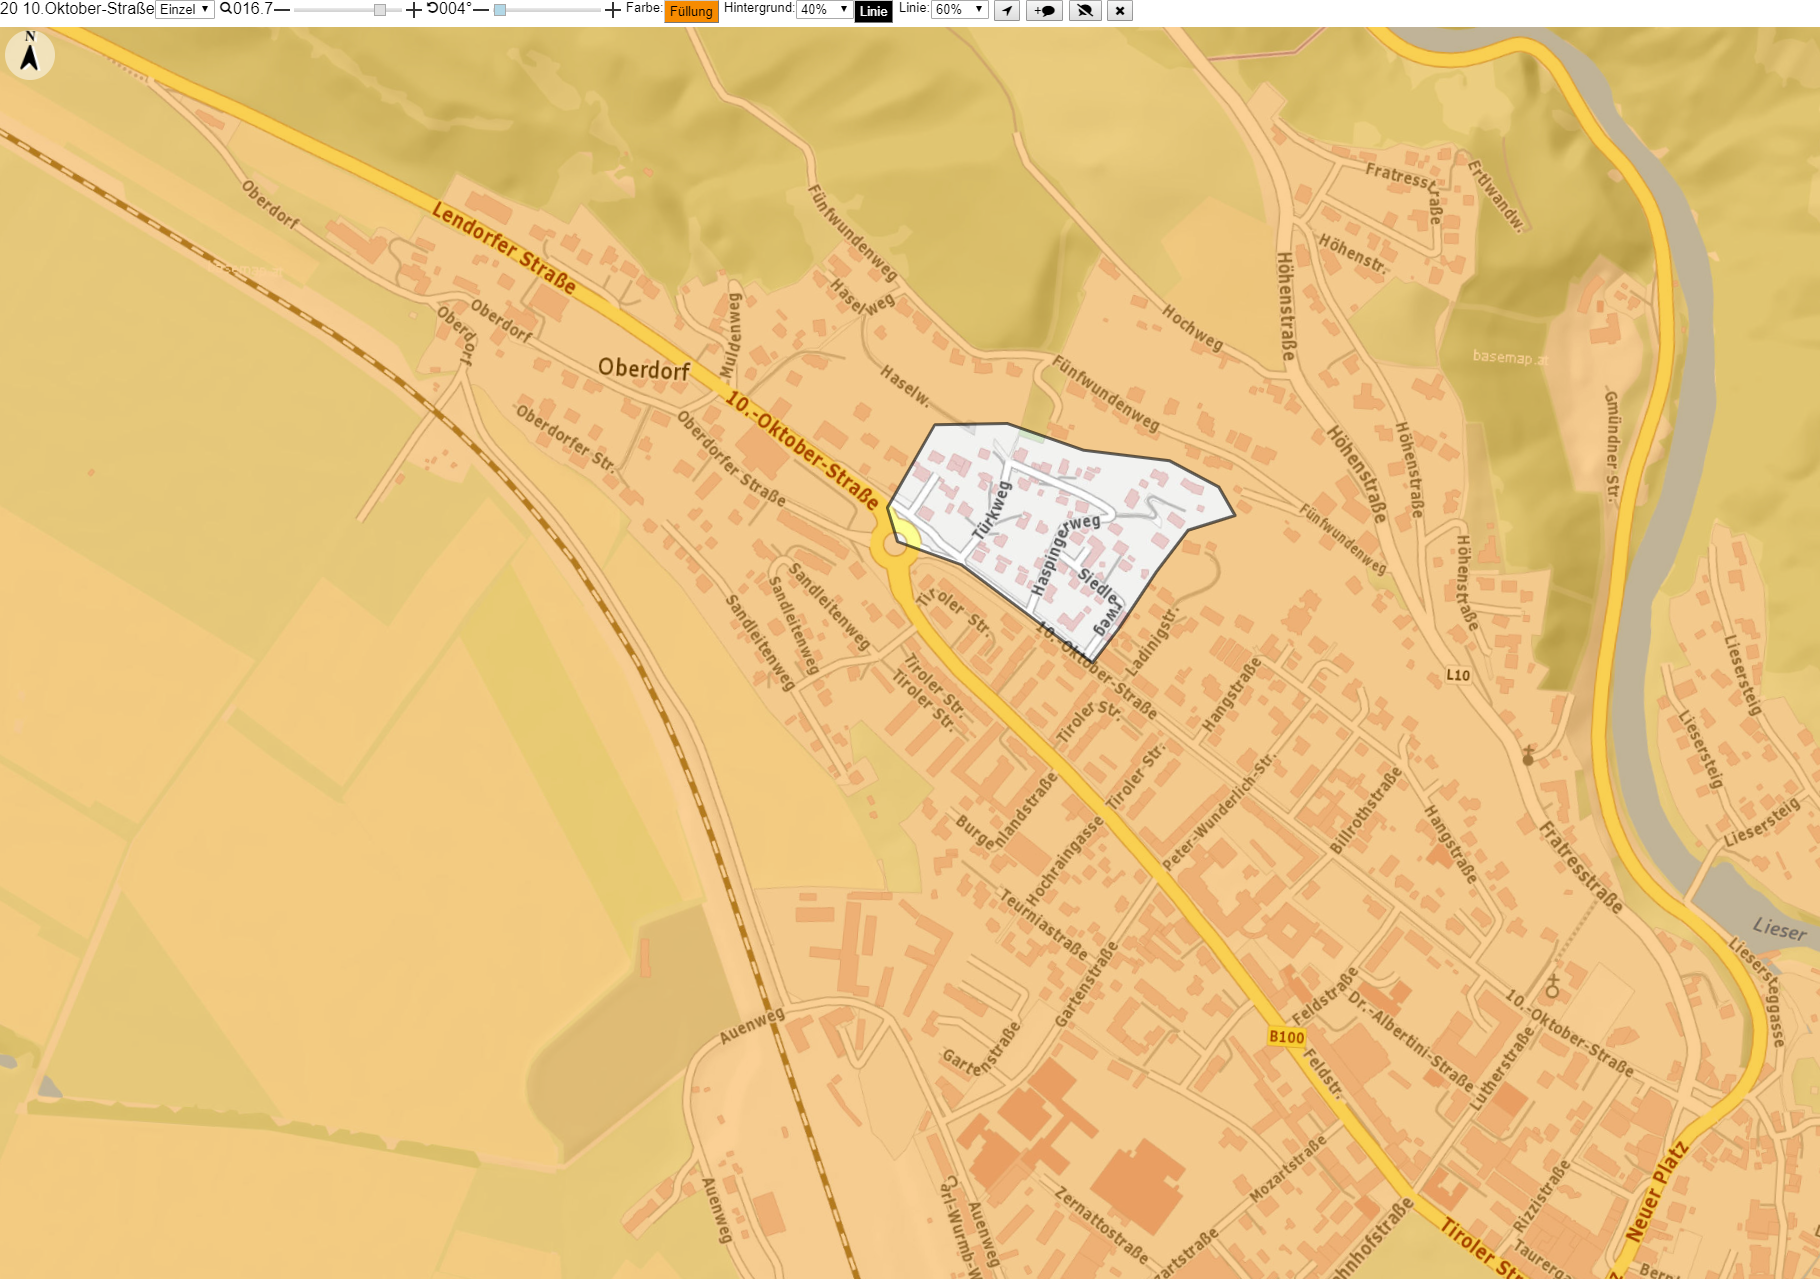
Task: Click the north compass arrow icon
Action: (29, 53)
